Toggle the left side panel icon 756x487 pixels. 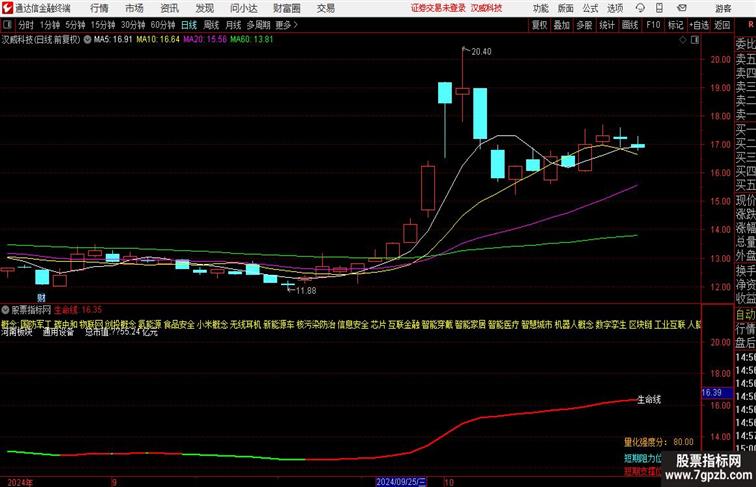tap(7, 25)
